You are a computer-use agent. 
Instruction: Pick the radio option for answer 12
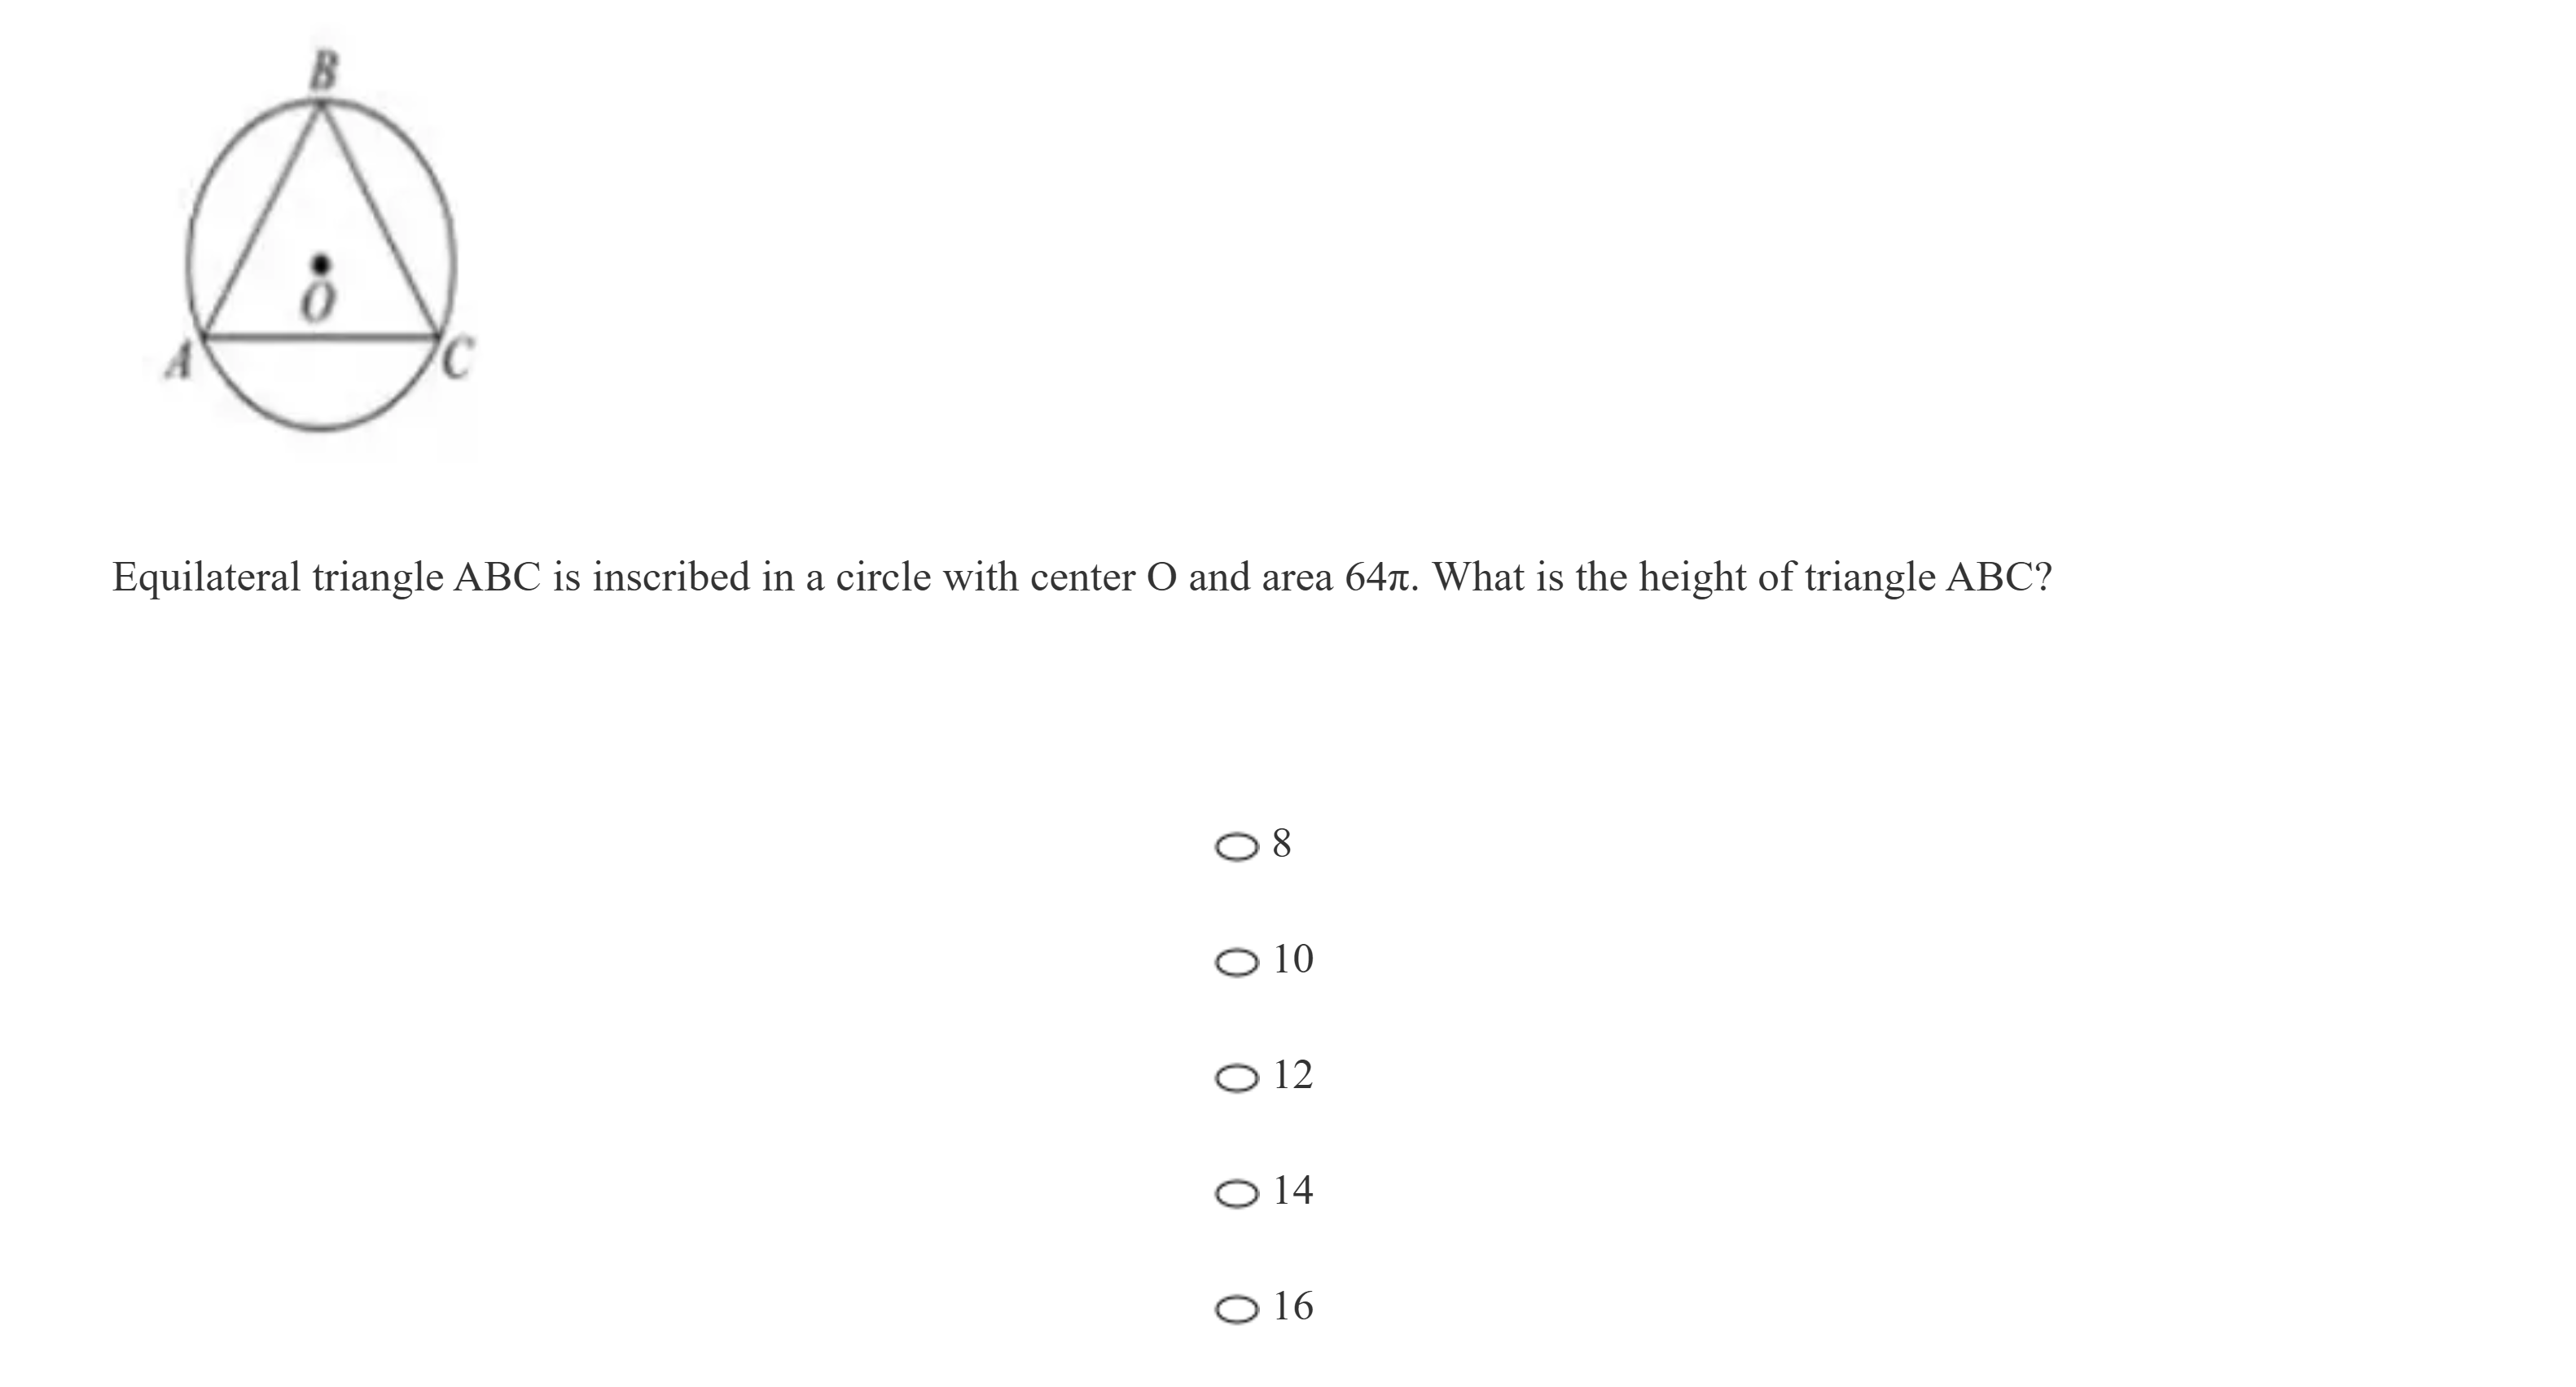pos(1236,1078)
